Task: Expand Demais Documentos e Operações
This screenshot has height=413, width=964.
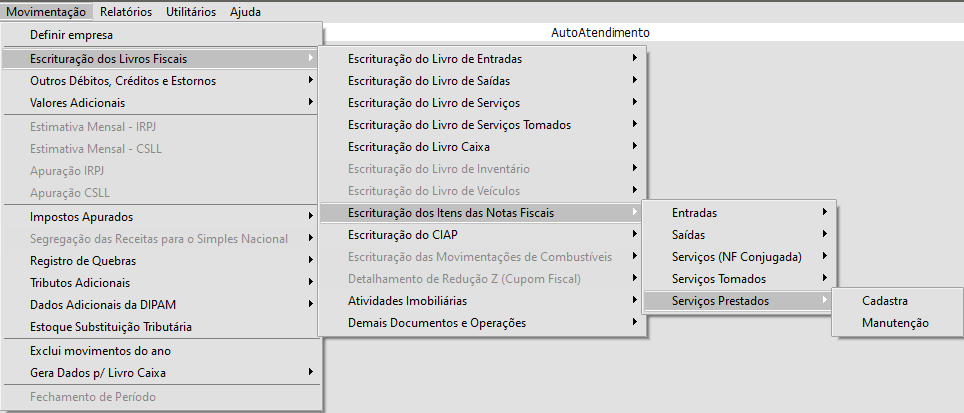Action: click(437, 323)
